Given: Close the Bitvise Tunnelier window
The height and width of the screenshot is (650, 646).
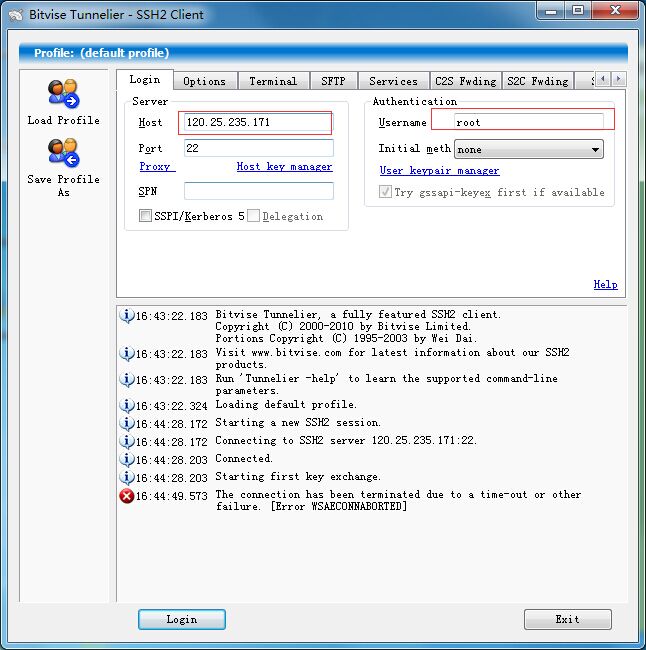Looking at the screenshot, I should click(x=615, y=11).
